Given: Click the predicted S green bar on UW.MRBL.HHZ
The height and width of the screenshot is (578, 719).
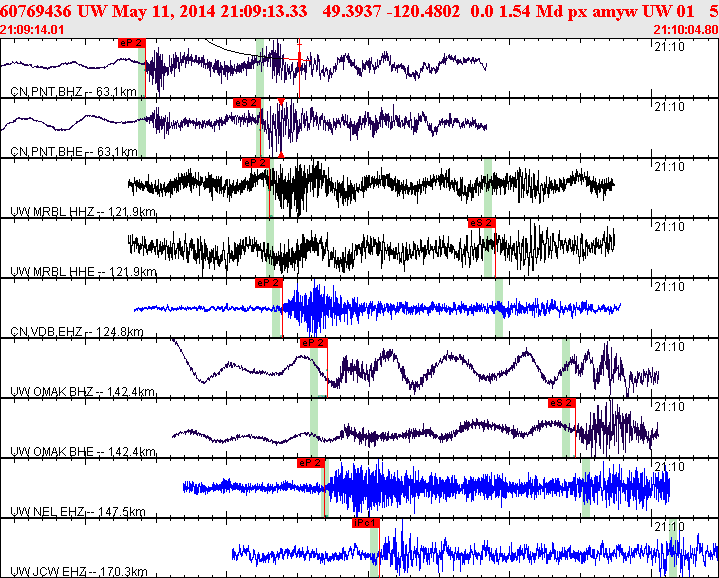Looking at the screenshot, I should [488, 188].
